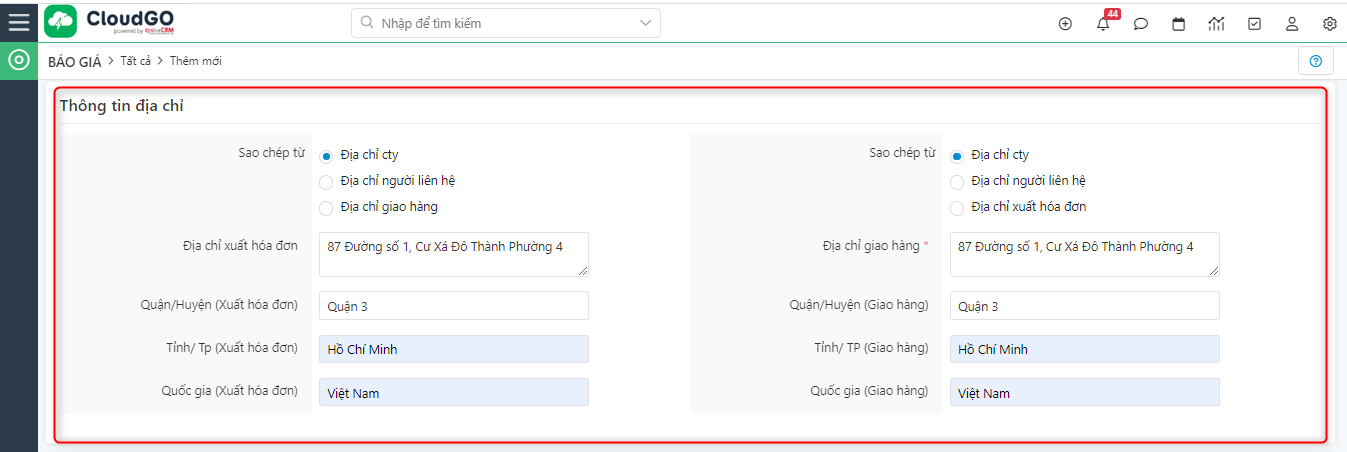Click the quick create plus icon
The image size is (1347, 452).
click(1065, 24)
